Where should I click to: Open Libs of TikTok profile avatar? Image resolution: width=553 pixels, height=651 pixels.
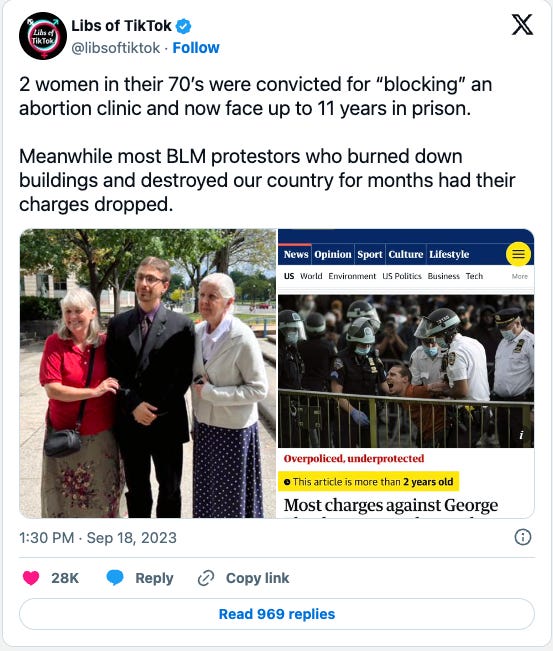coord(43,36)
